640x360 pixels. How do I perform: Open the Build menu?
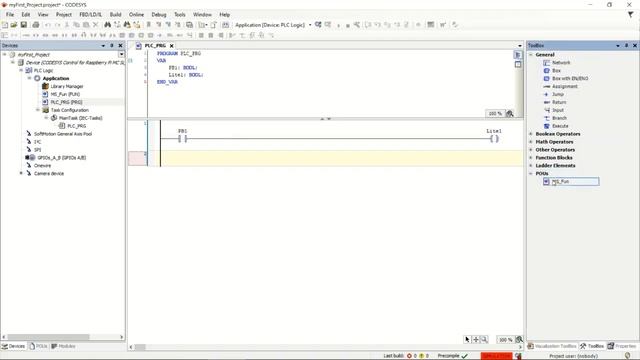(116, 15)
